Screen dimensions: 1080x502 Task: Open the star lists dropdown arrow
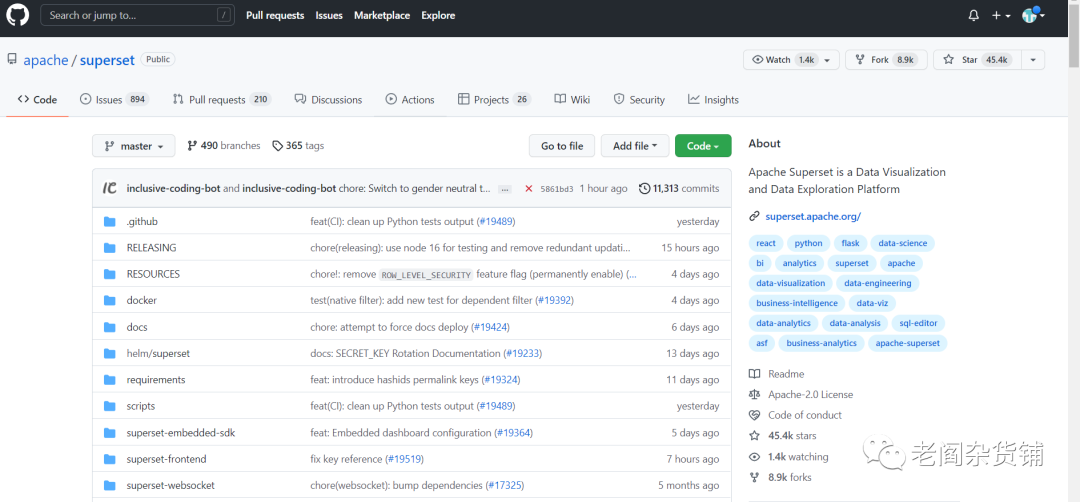tap(1032, 60)
